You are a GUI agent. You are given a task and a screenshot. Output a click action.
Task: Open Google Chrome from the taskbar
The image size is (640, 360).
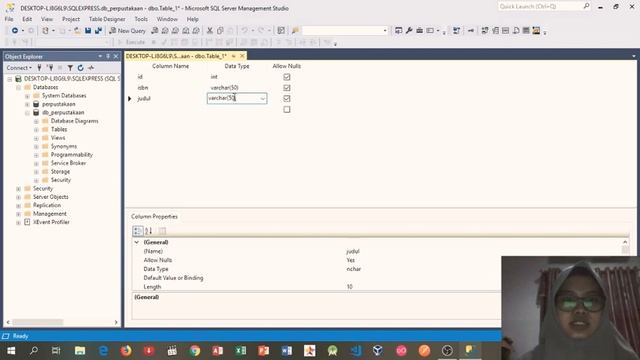195,350
